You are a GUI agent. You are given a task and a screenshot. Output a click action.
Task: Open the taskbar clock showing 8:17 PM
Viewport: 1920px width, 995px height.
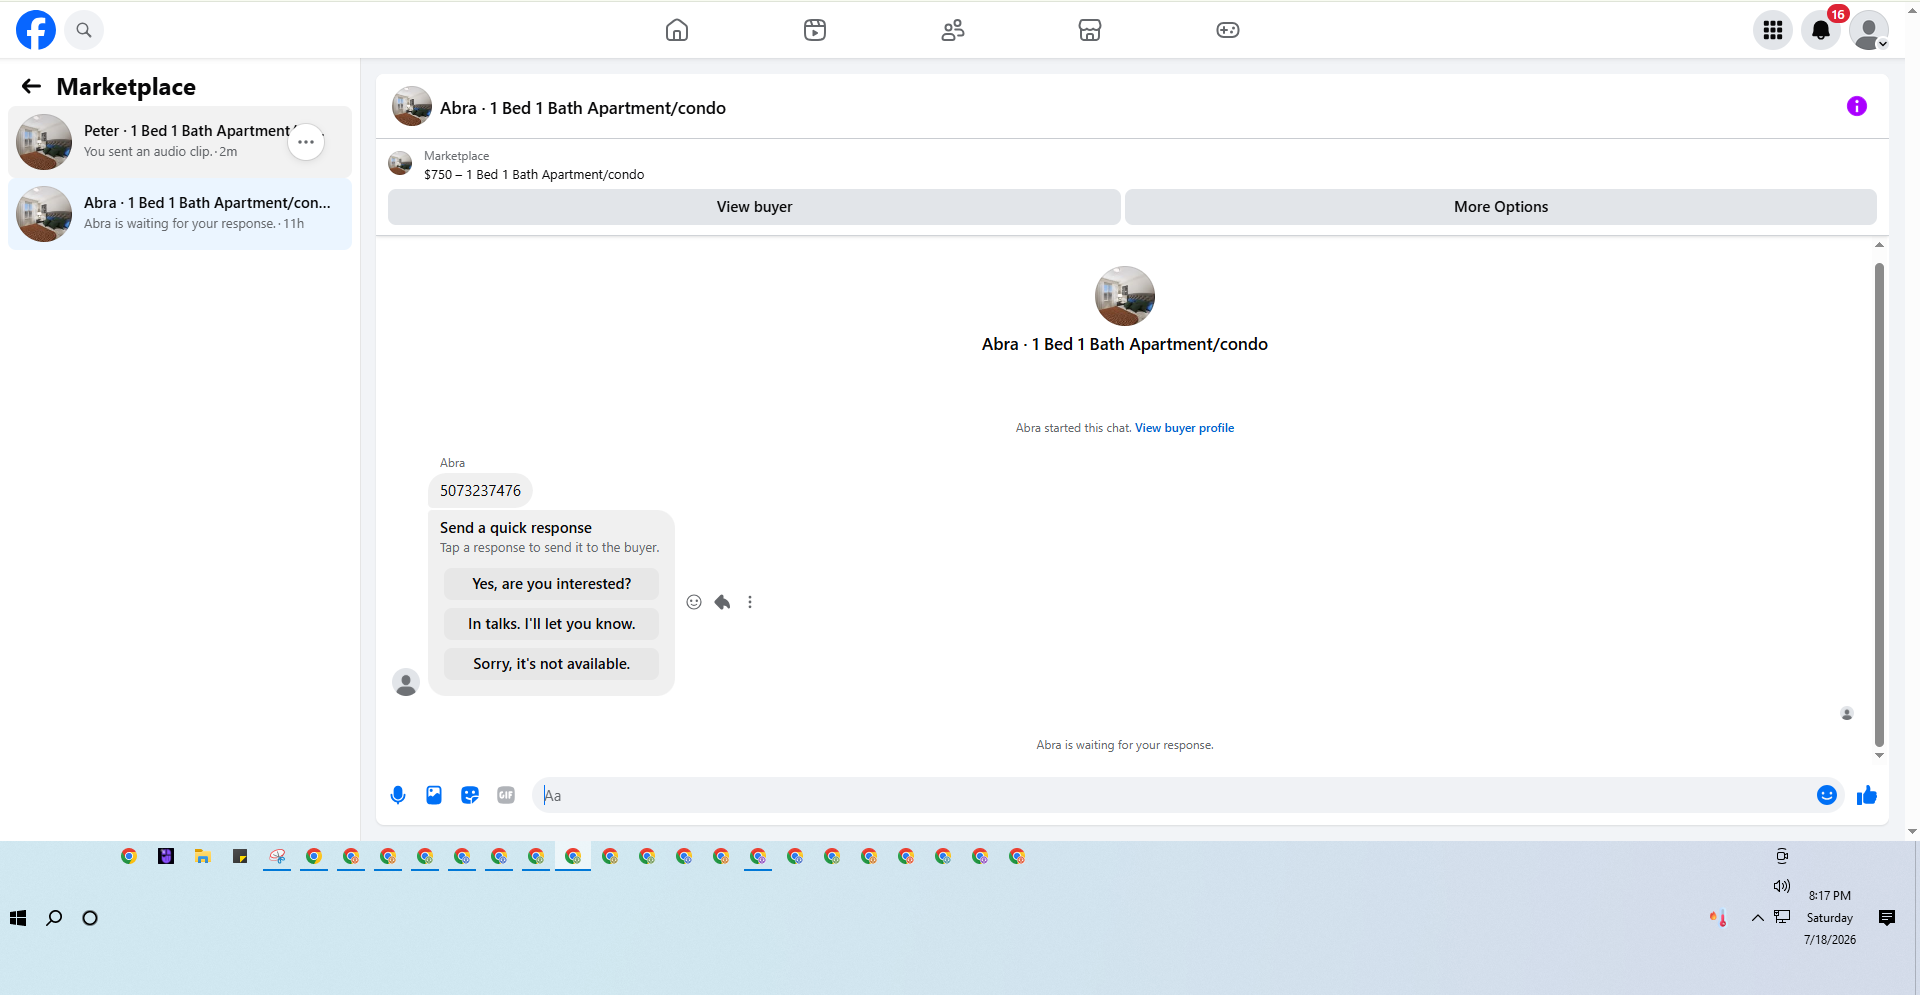(1830, 917)
